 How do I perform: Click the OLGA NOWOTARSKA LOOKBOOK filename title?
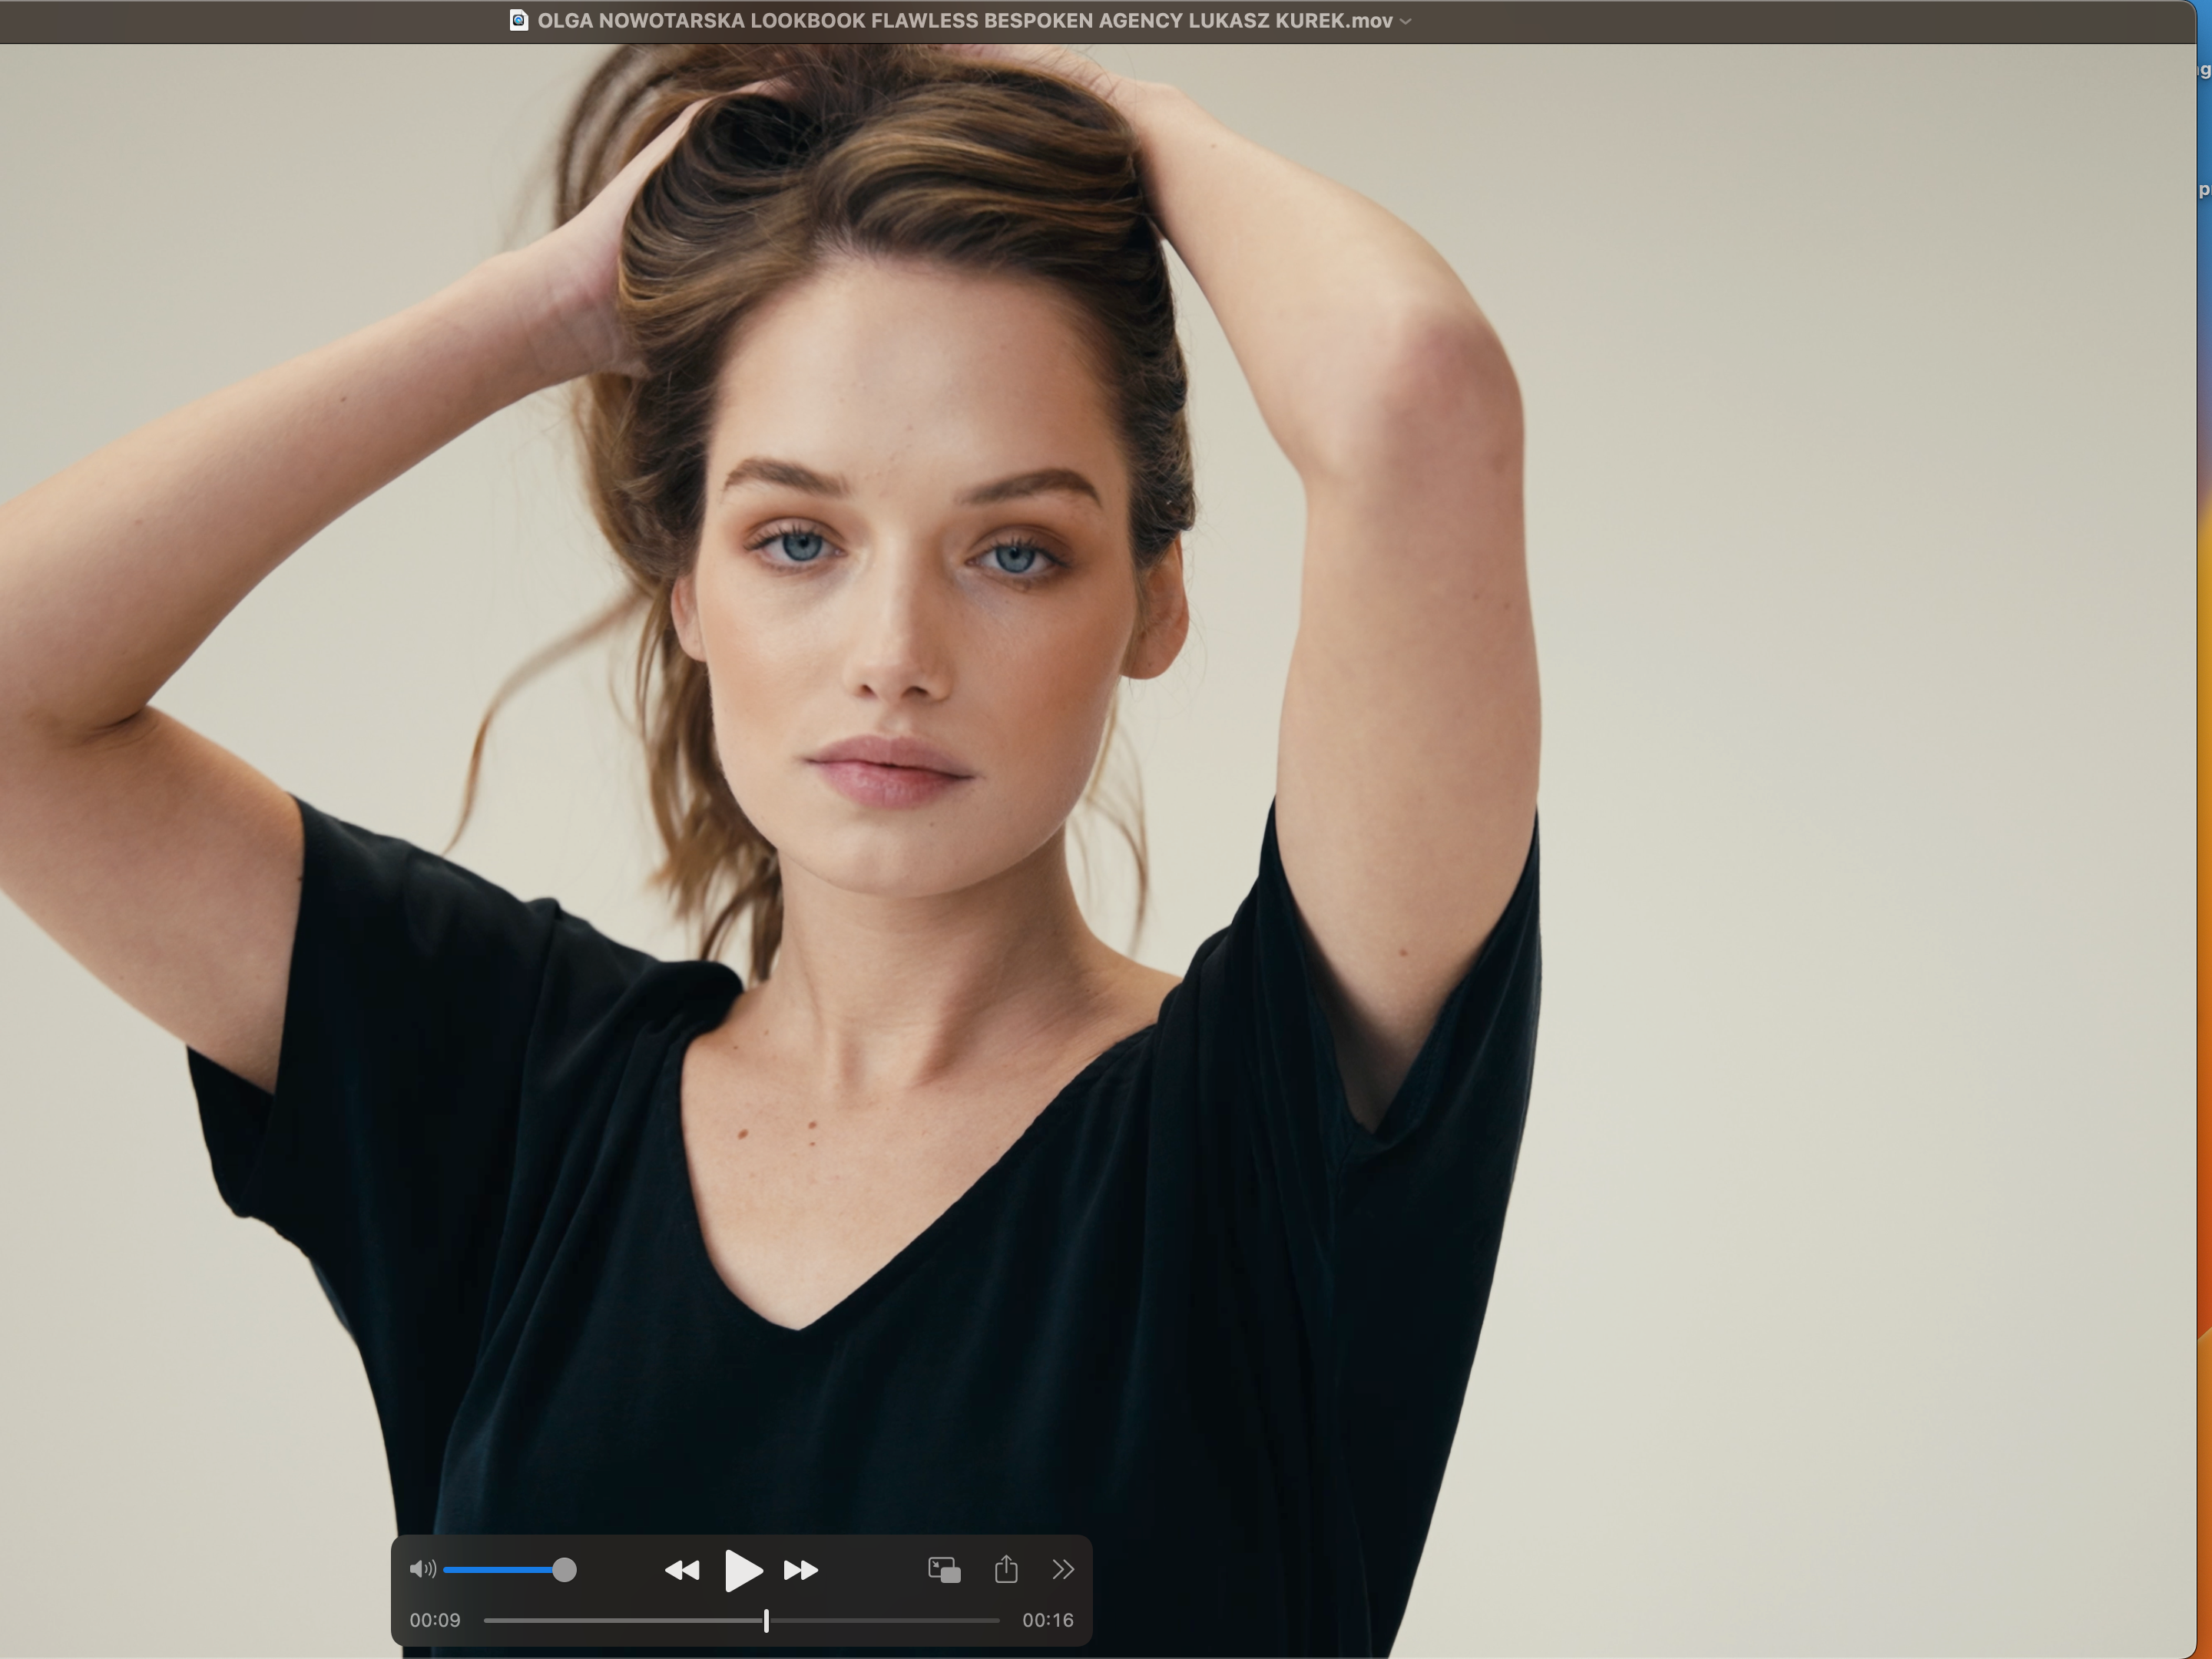coord(964,21)
